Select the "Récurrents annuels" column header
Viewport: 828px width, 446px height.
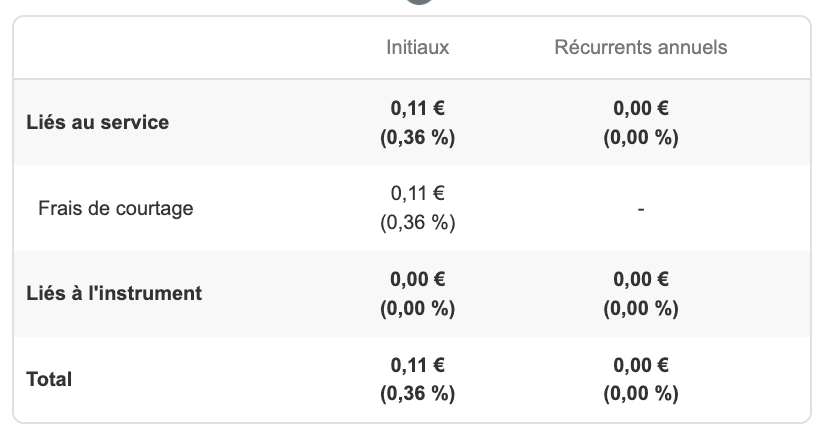(640, 47)
